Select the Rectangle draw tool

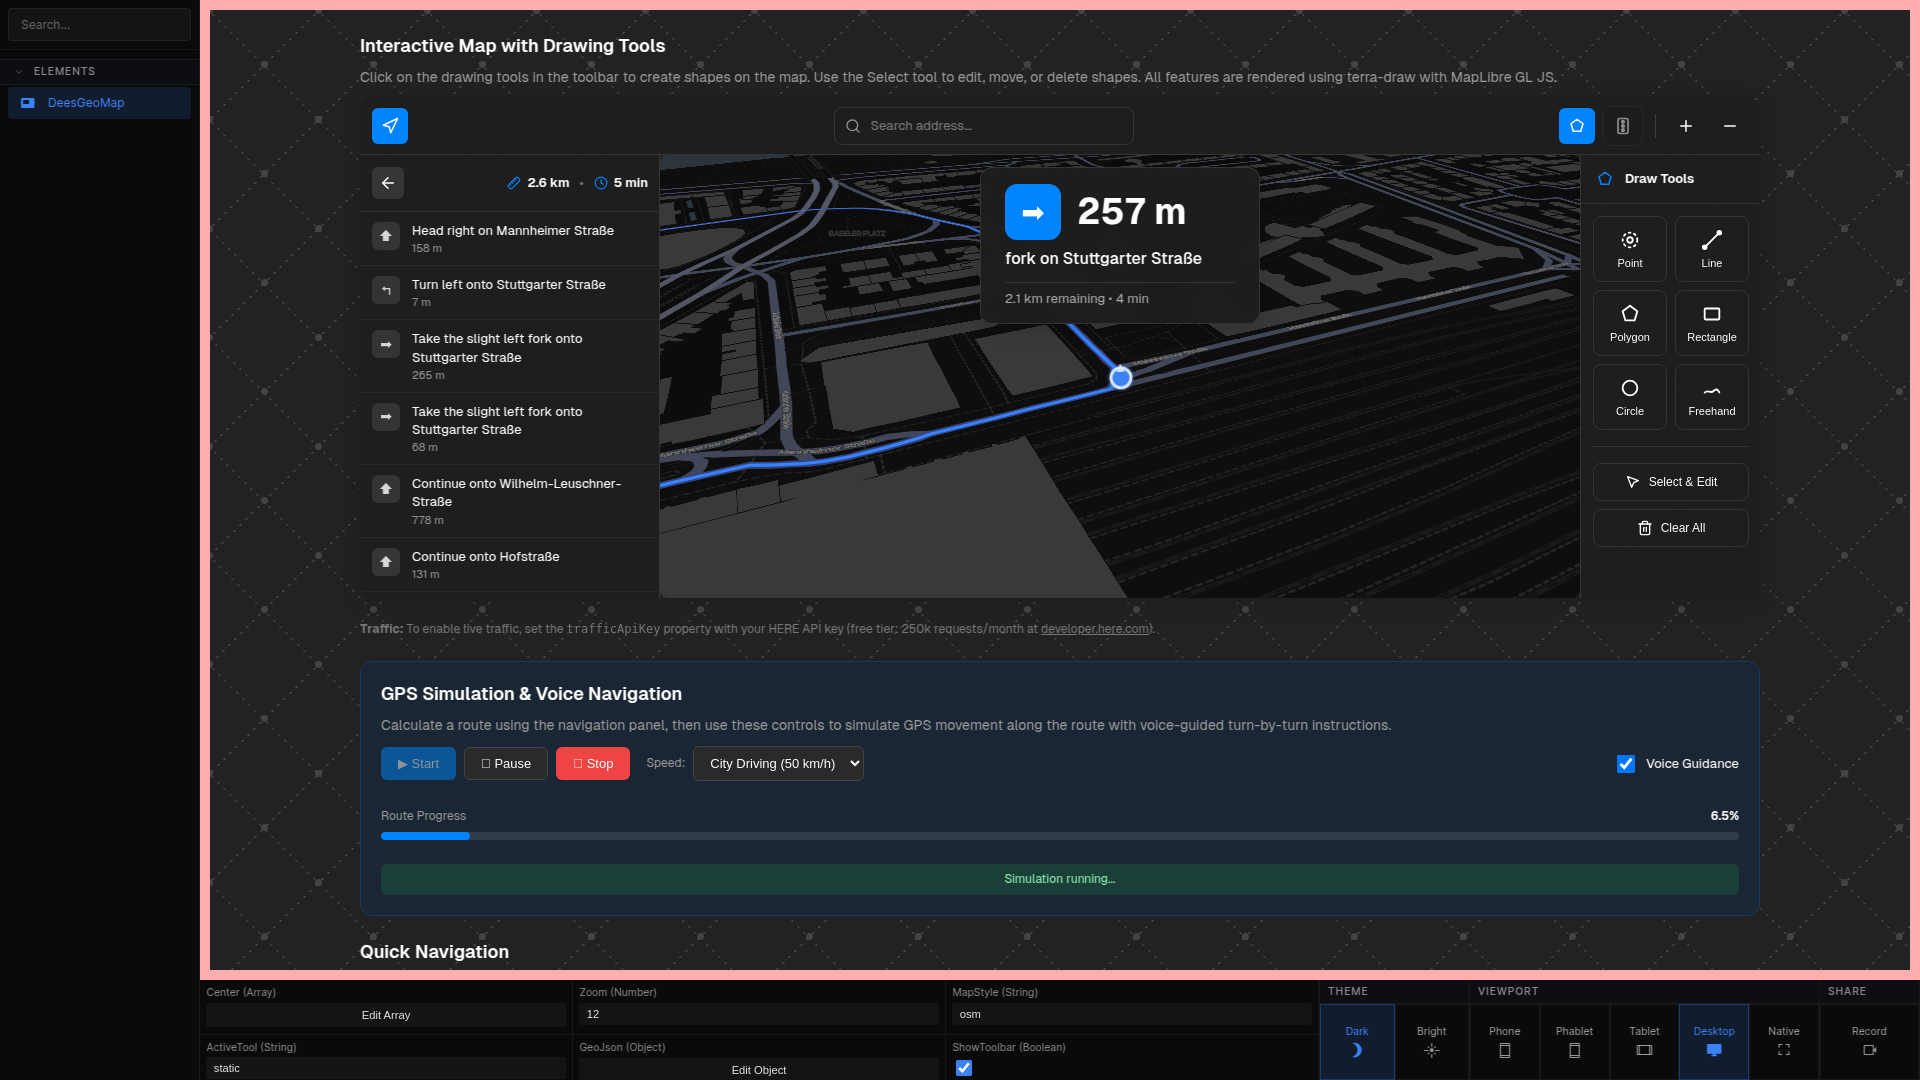point(1711,323)
